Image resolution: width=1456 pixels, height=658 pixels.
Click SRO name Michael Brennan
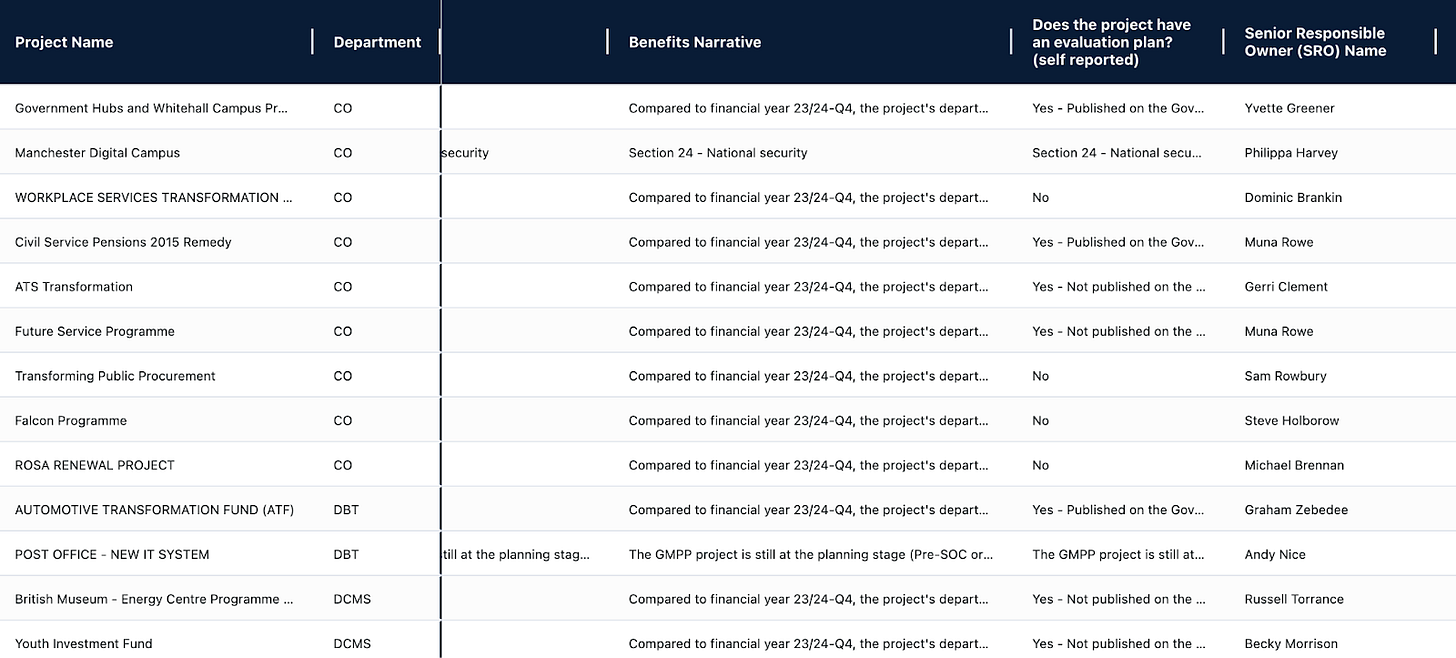tap(1295, 465)
